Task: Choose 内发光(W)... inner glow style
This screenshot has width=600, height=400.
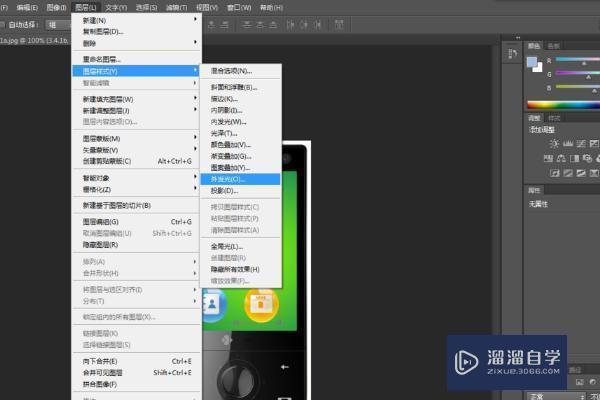Action: pos(240,122)
